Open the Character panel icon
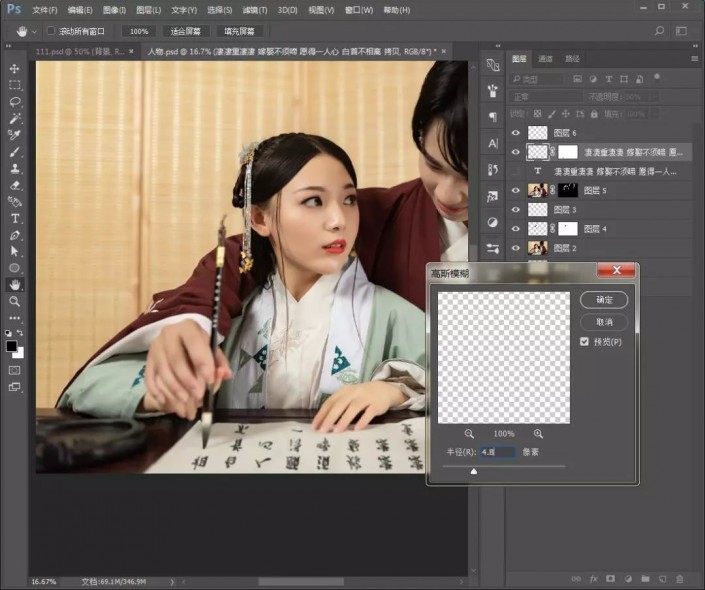 tap(493, 143)
